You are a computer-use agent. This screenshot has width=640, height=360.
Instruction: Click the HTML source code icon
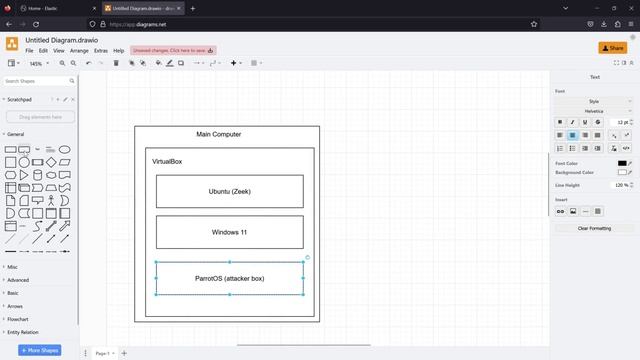click(627, 148)
